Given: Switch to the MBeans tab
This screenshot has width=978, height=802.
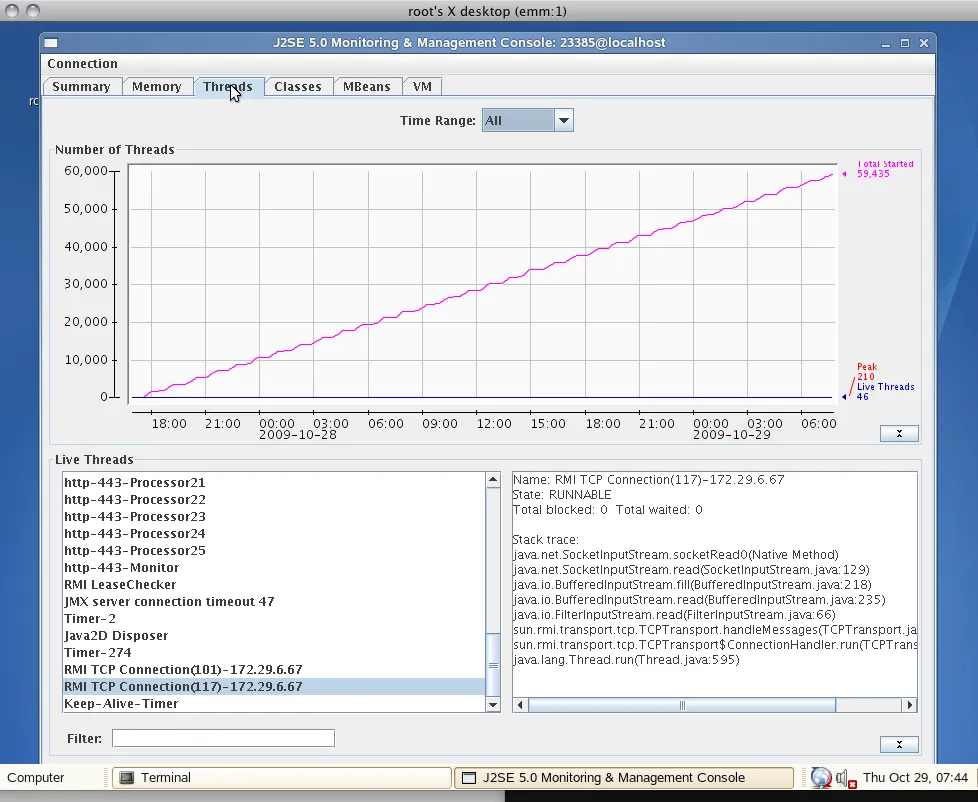Looking at the screenshot, I should [x=366, y=87].
